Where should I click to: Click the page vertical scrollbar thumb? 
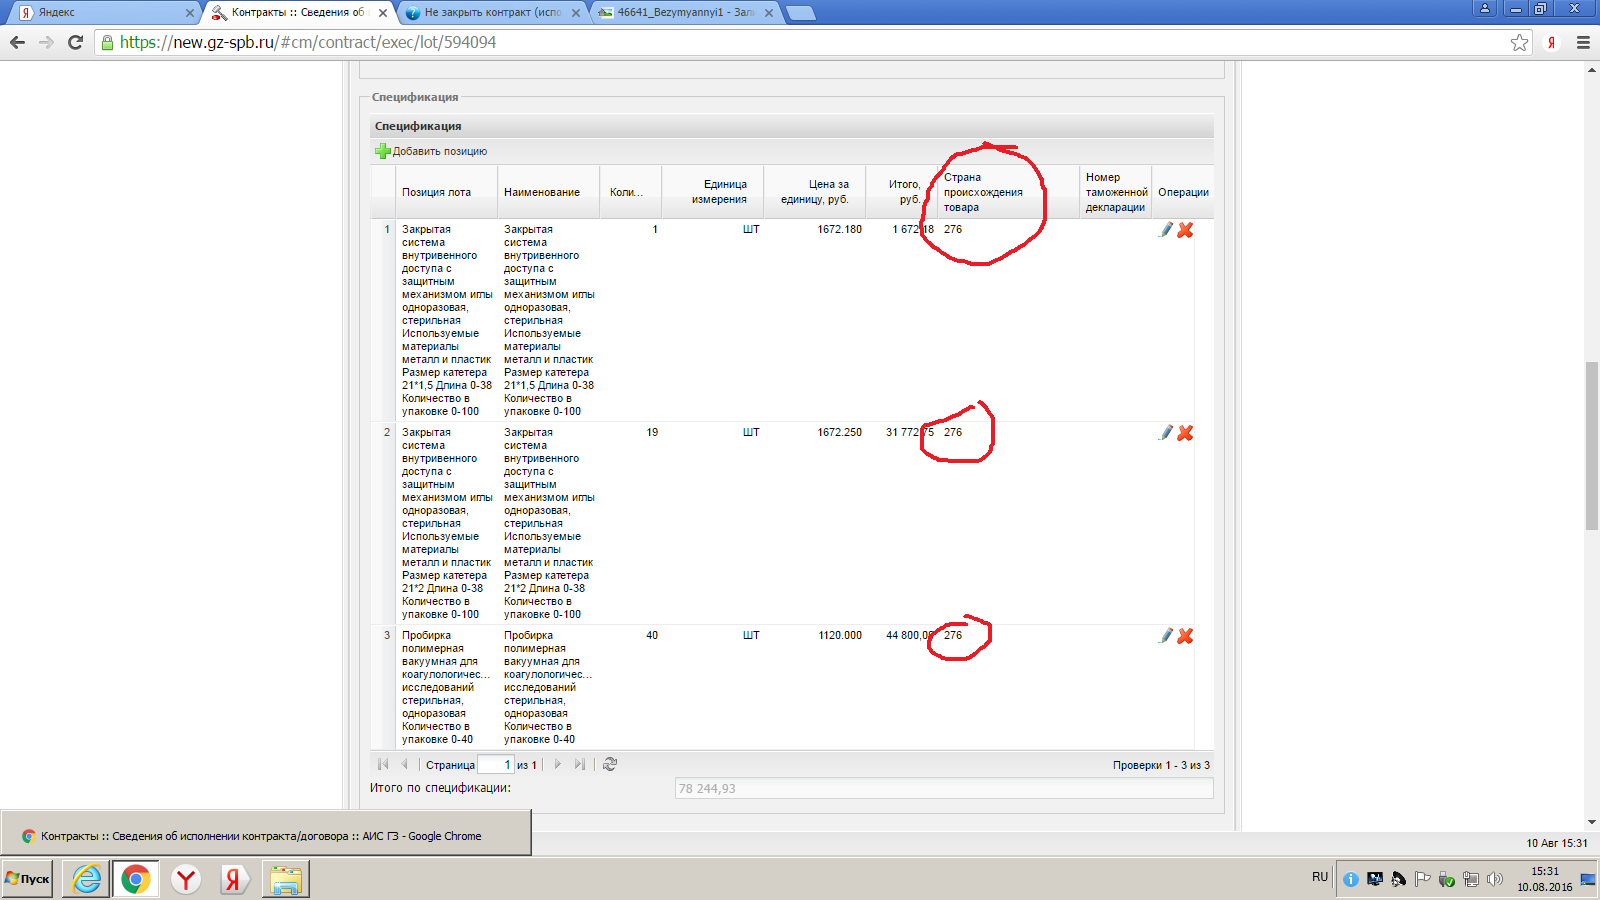click(x=1592, y=446)
